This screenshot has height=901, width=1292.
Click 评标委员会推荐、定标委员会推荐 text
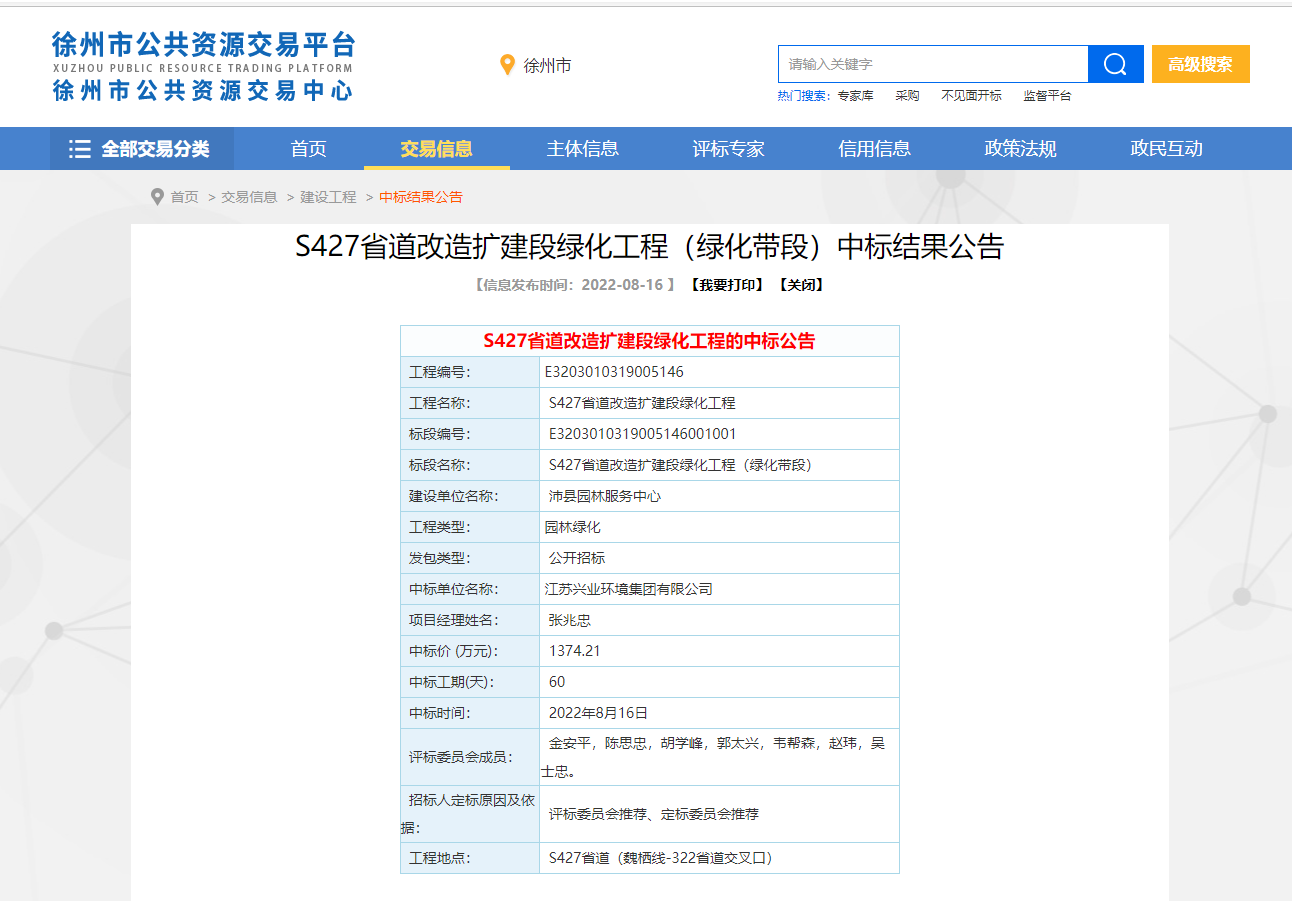coord(653,814)
